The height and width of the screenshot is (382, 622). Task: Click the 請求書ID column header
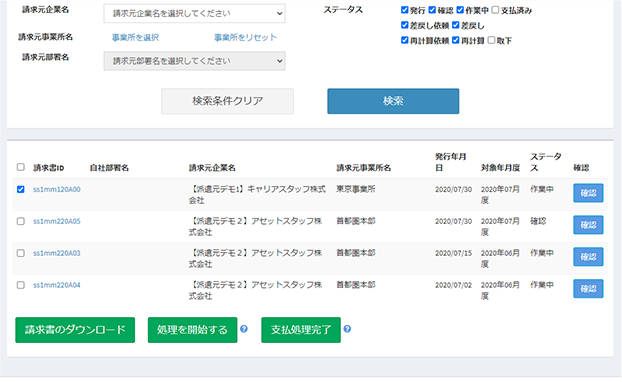click(48, 168)
